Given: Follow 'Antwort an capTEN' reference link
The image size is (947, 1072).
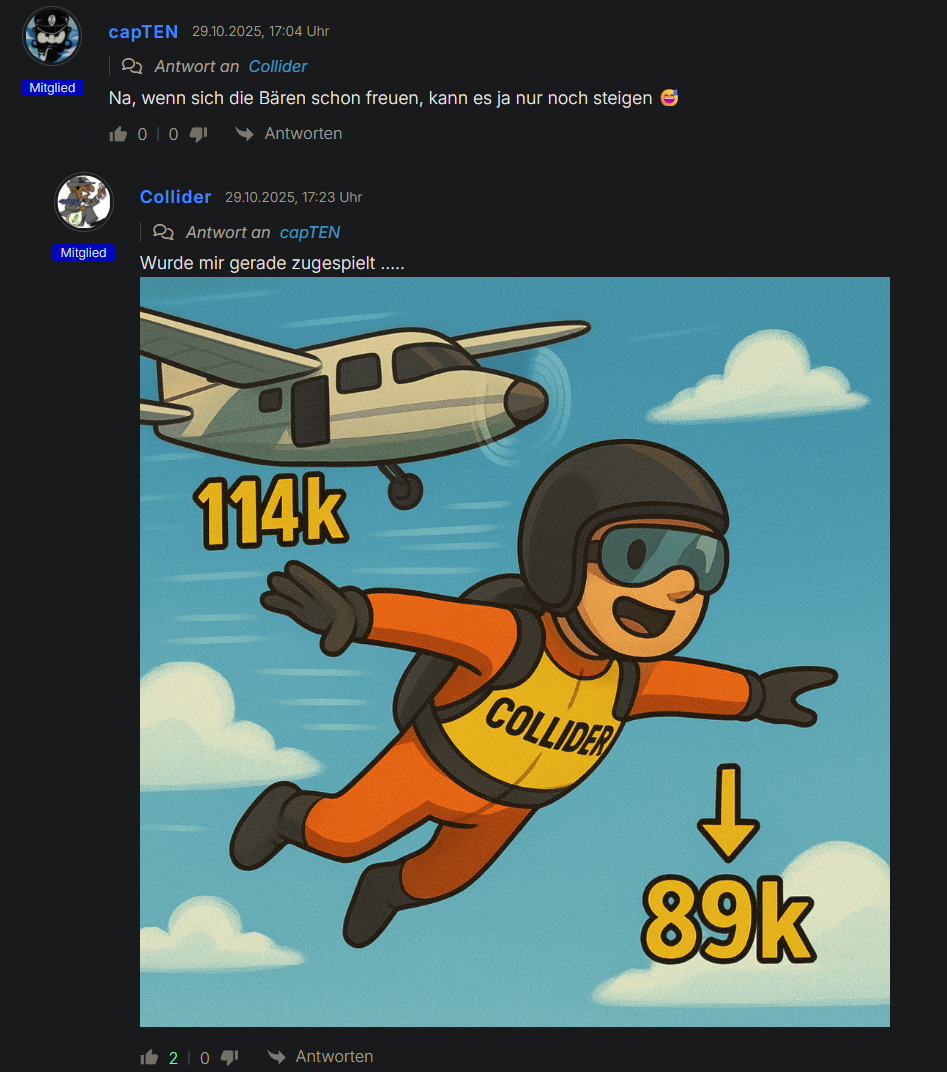Looking at the screenshot, I should pos(310,232).
